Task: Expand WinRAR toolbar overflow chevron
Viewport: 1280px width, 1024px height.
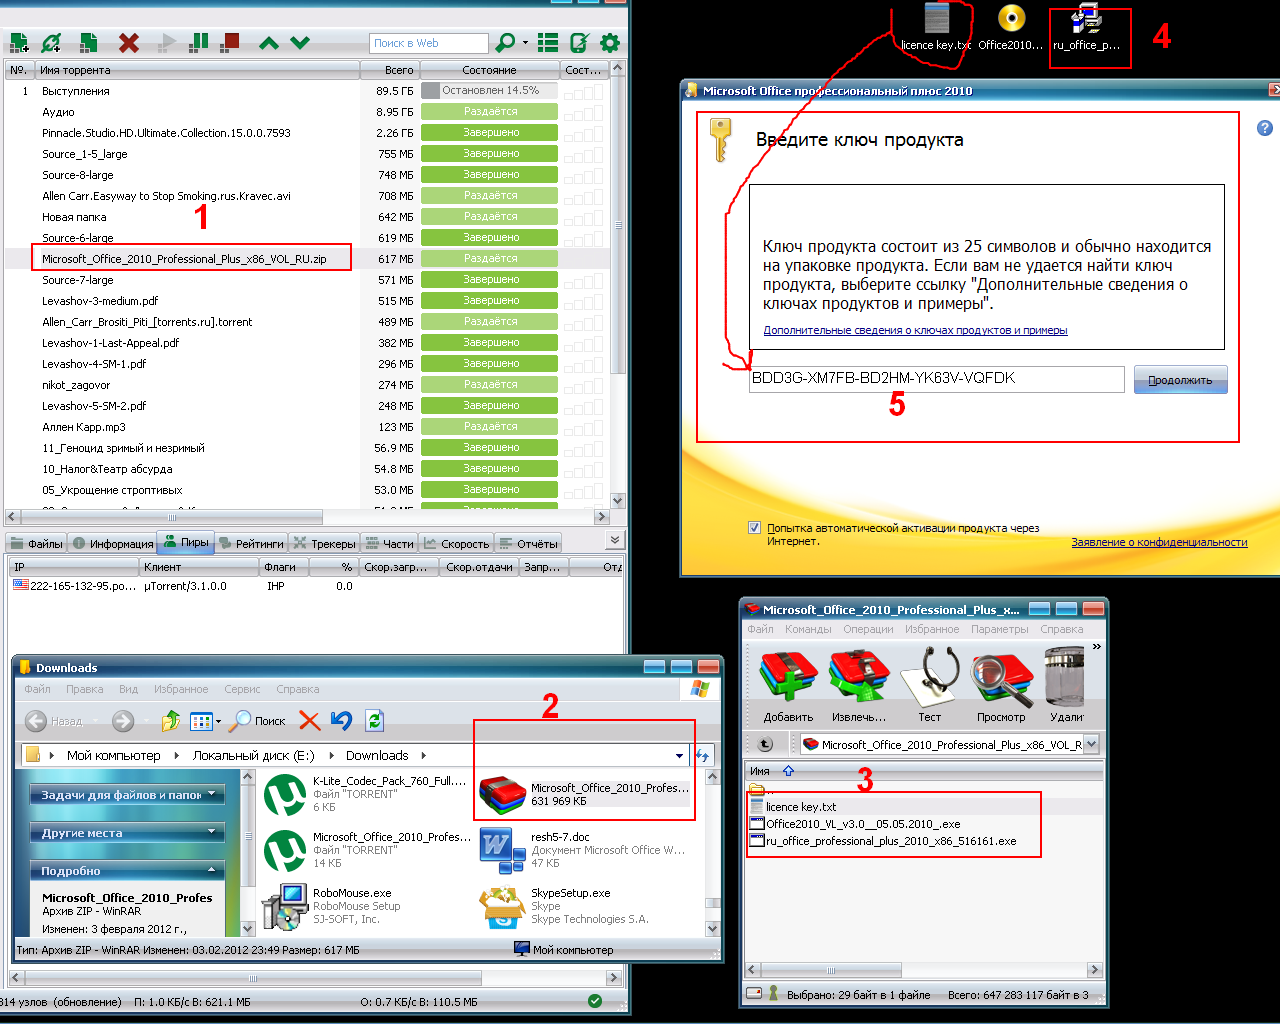Action: [1096, 647]
